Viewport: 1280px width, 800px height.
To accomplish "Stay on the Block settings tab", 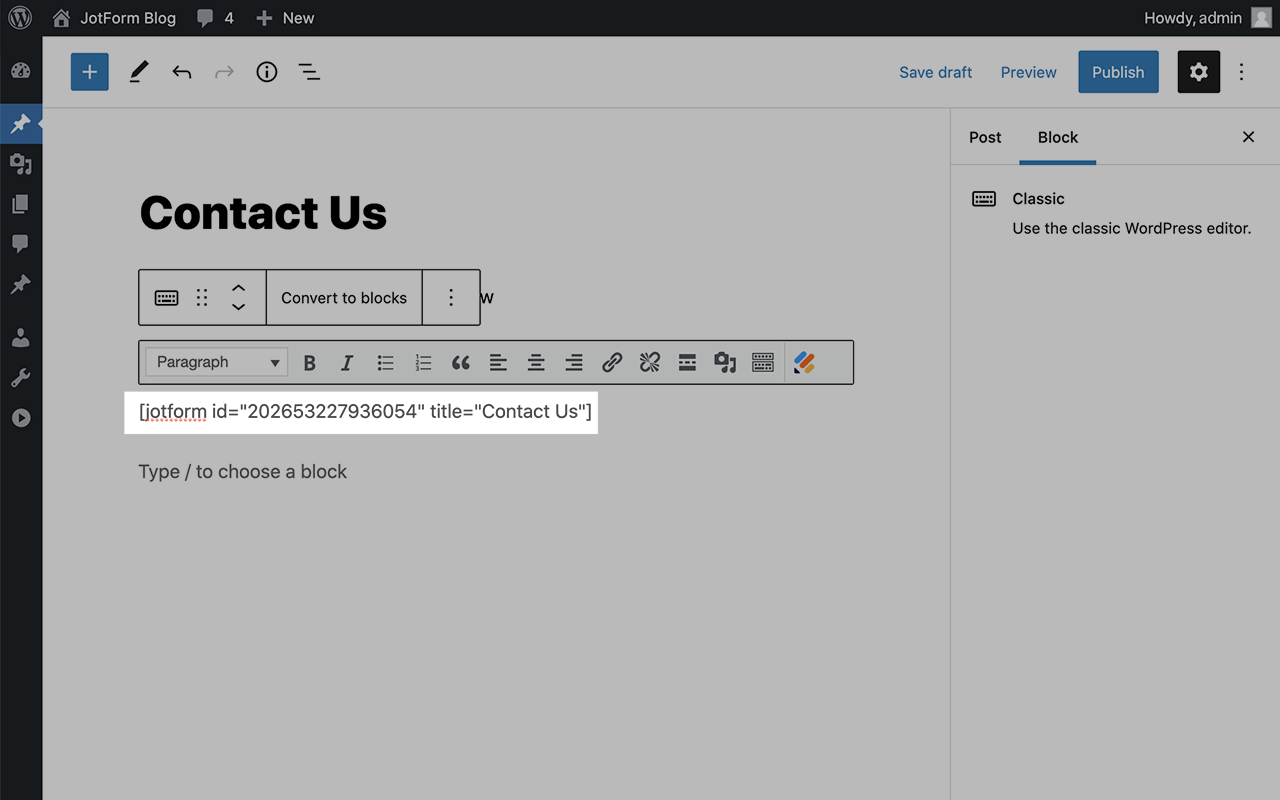I will [x=1057, y=137].
